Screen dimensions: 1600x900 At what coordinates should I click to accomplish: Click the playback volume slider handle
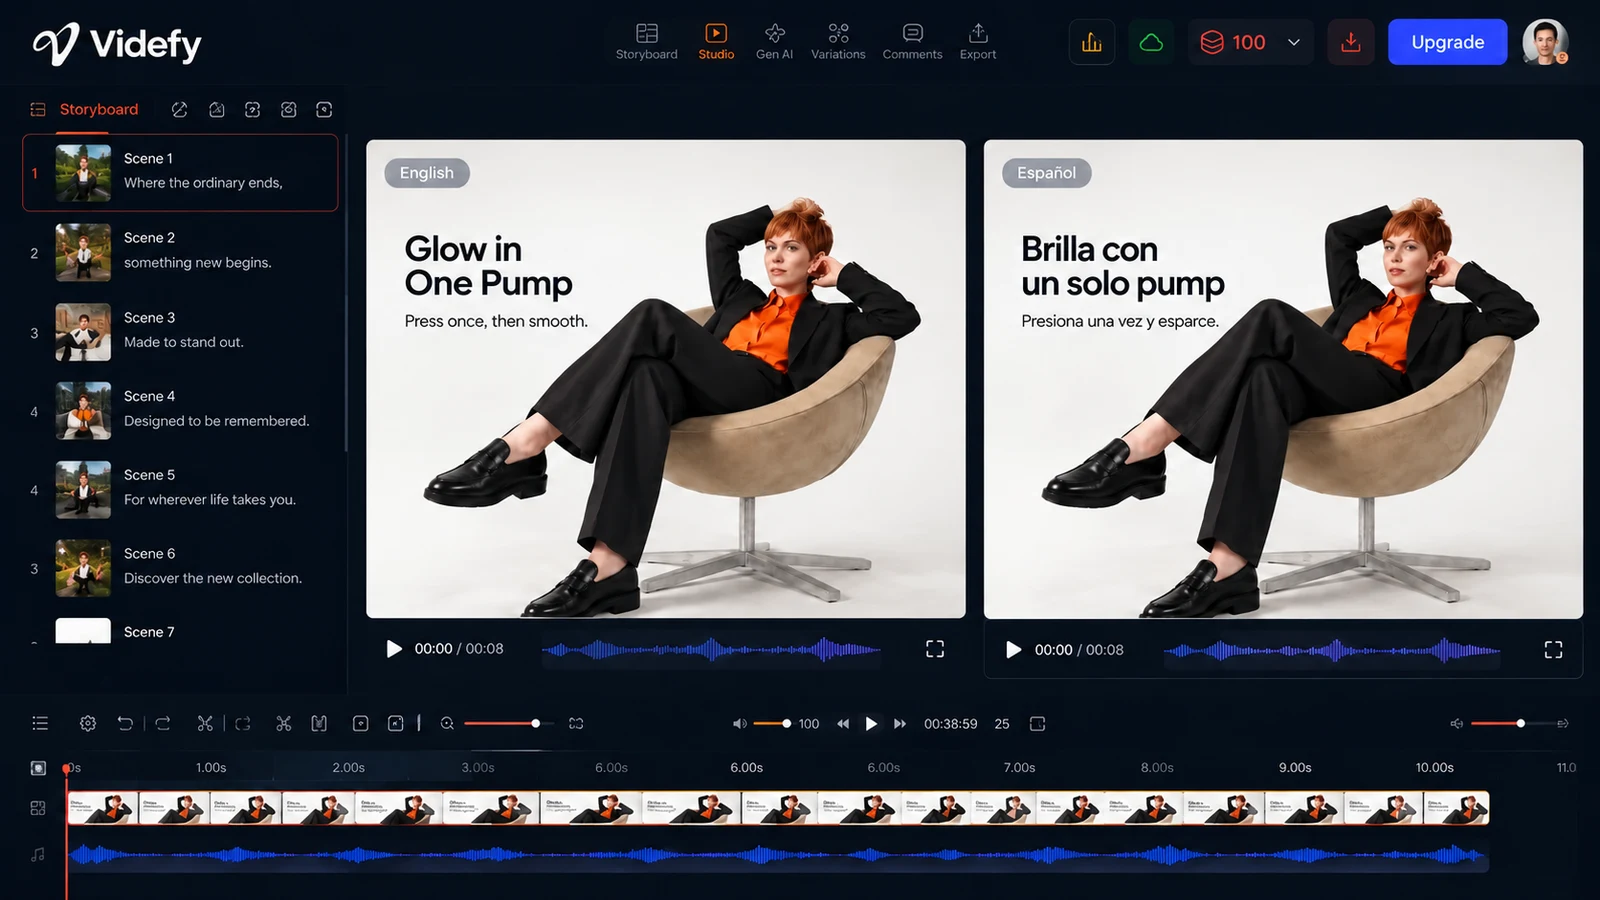(x=787, y=723)
